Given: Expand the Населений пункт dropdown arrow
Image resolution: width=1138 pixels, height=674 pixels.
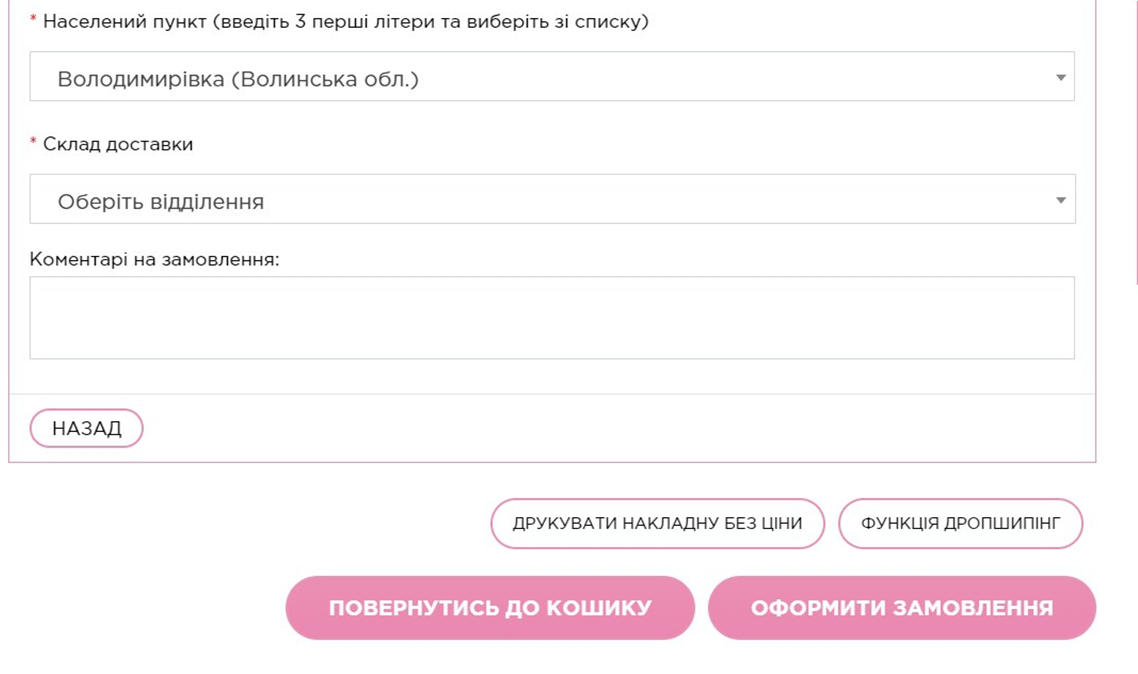Looking at the screenshot, I should pyautogui.click(x=1061, y=78).
